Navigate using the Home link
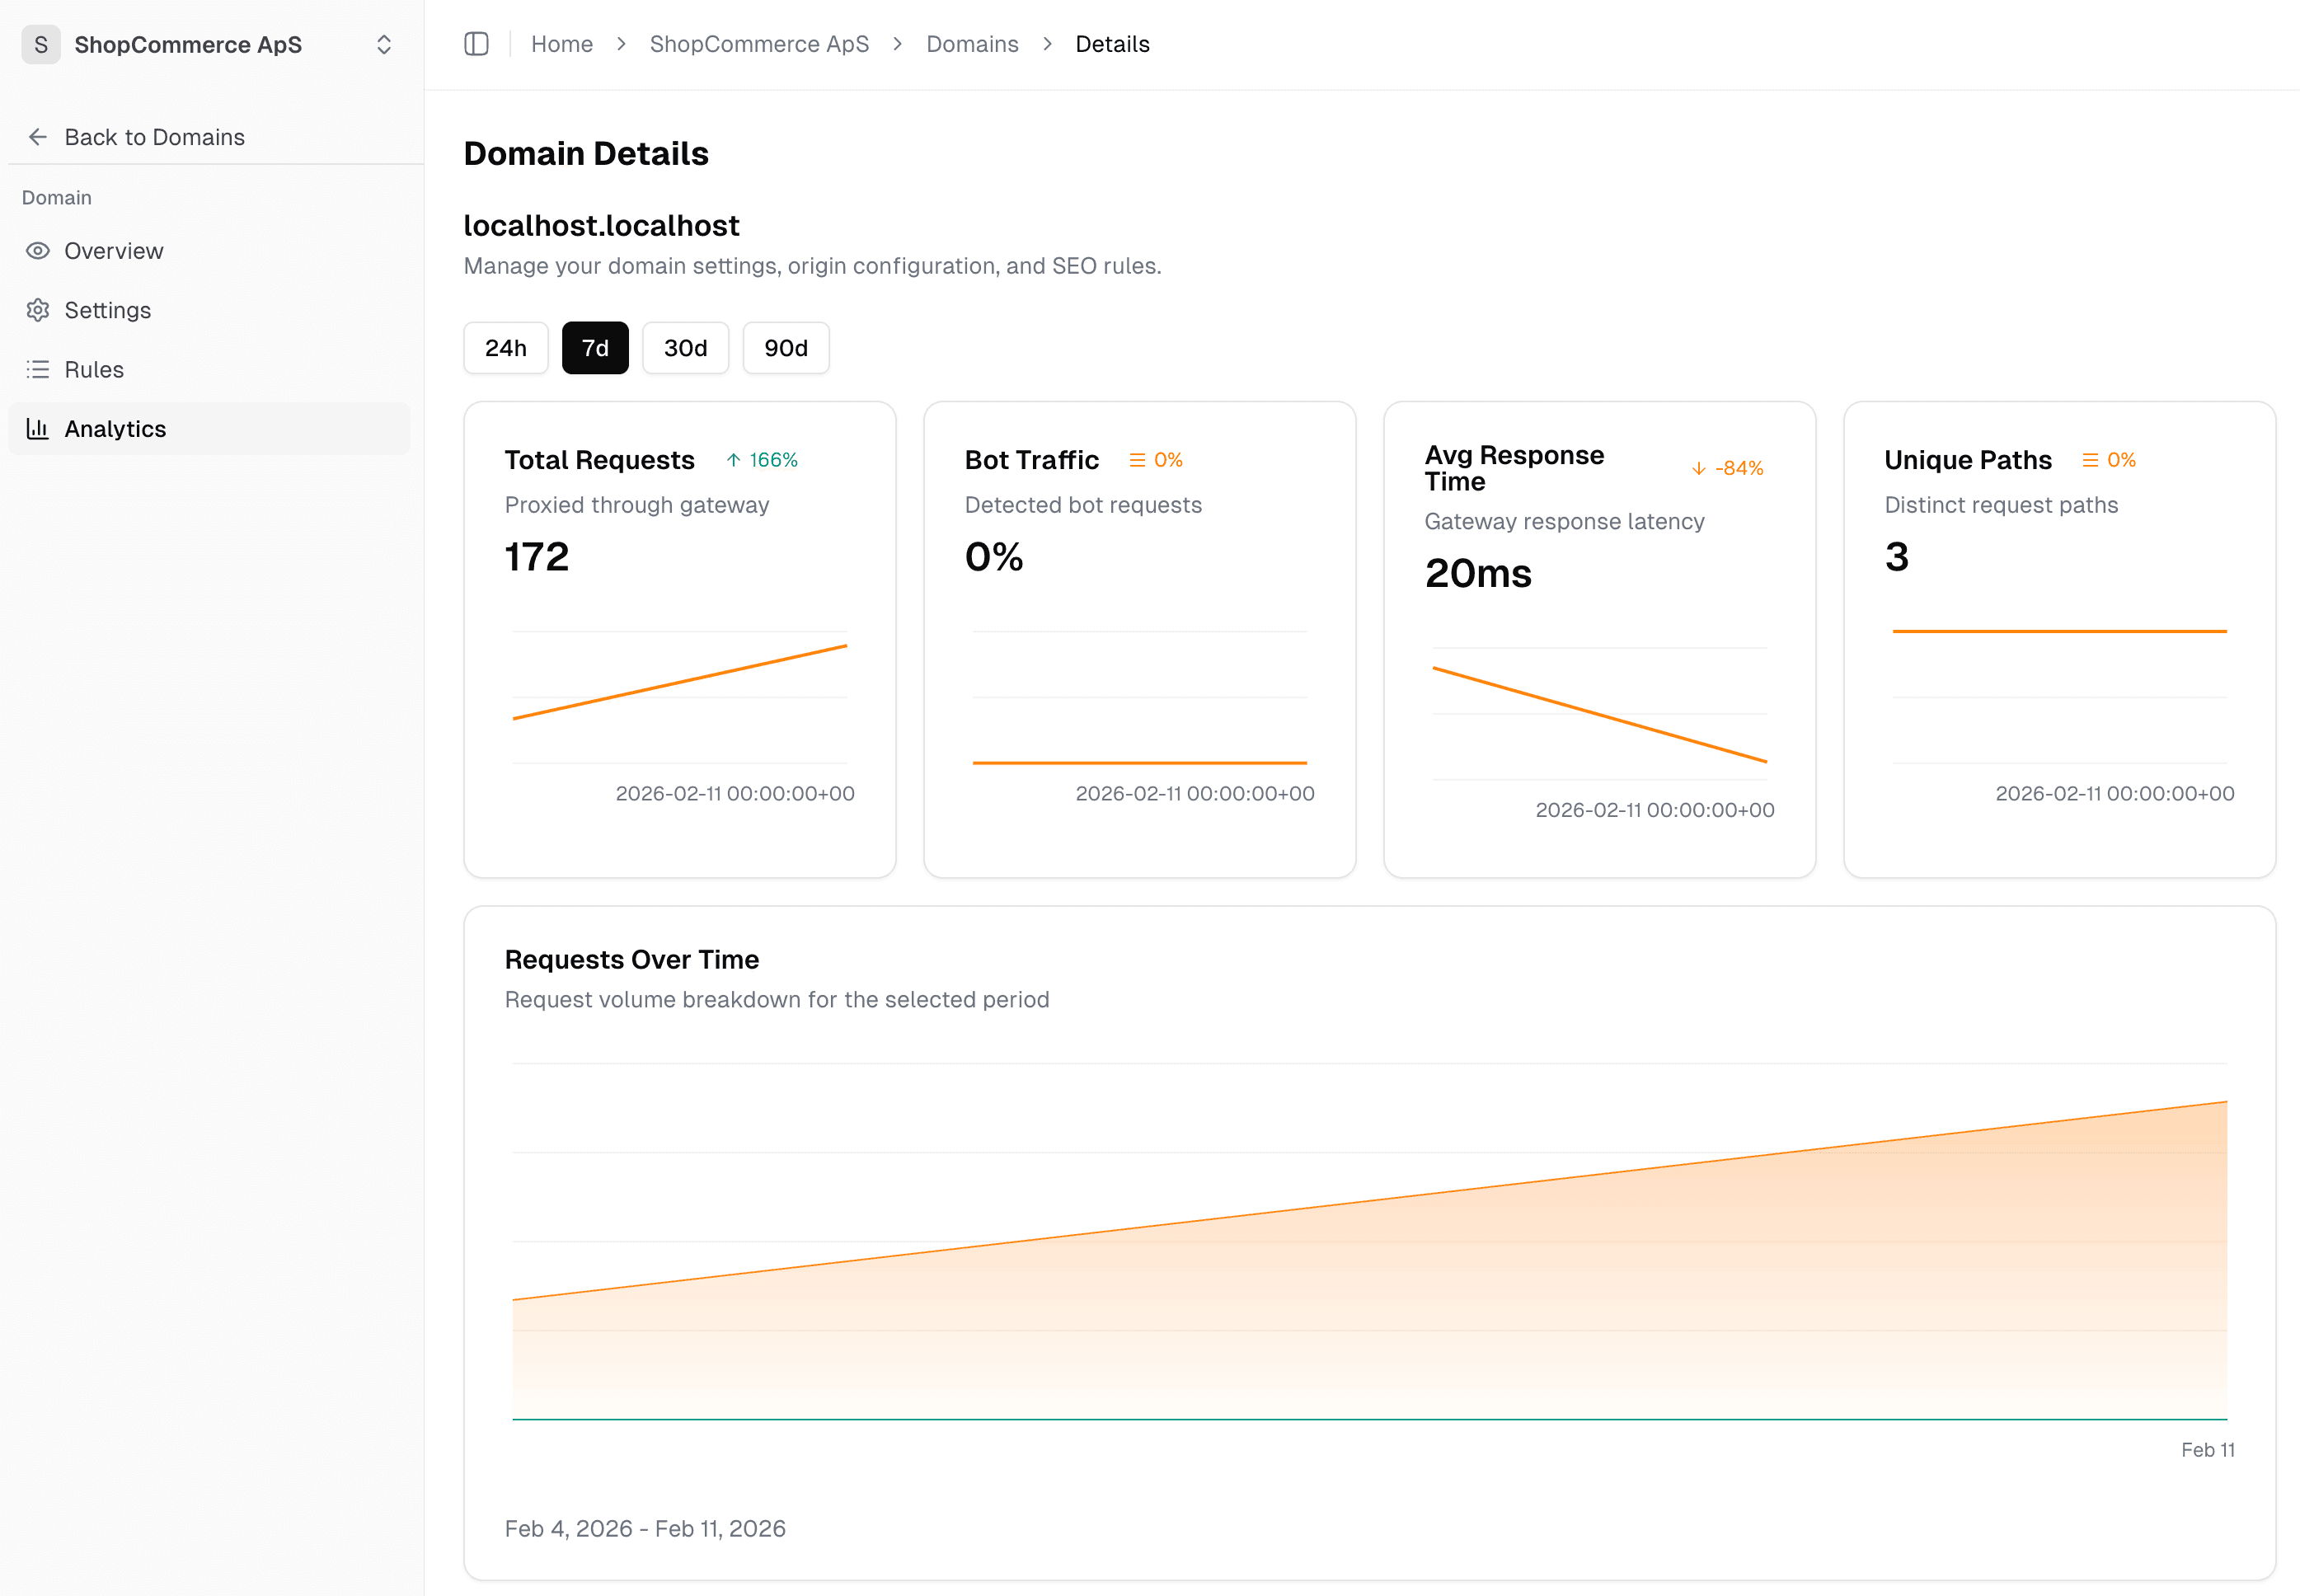 point(562,44)
